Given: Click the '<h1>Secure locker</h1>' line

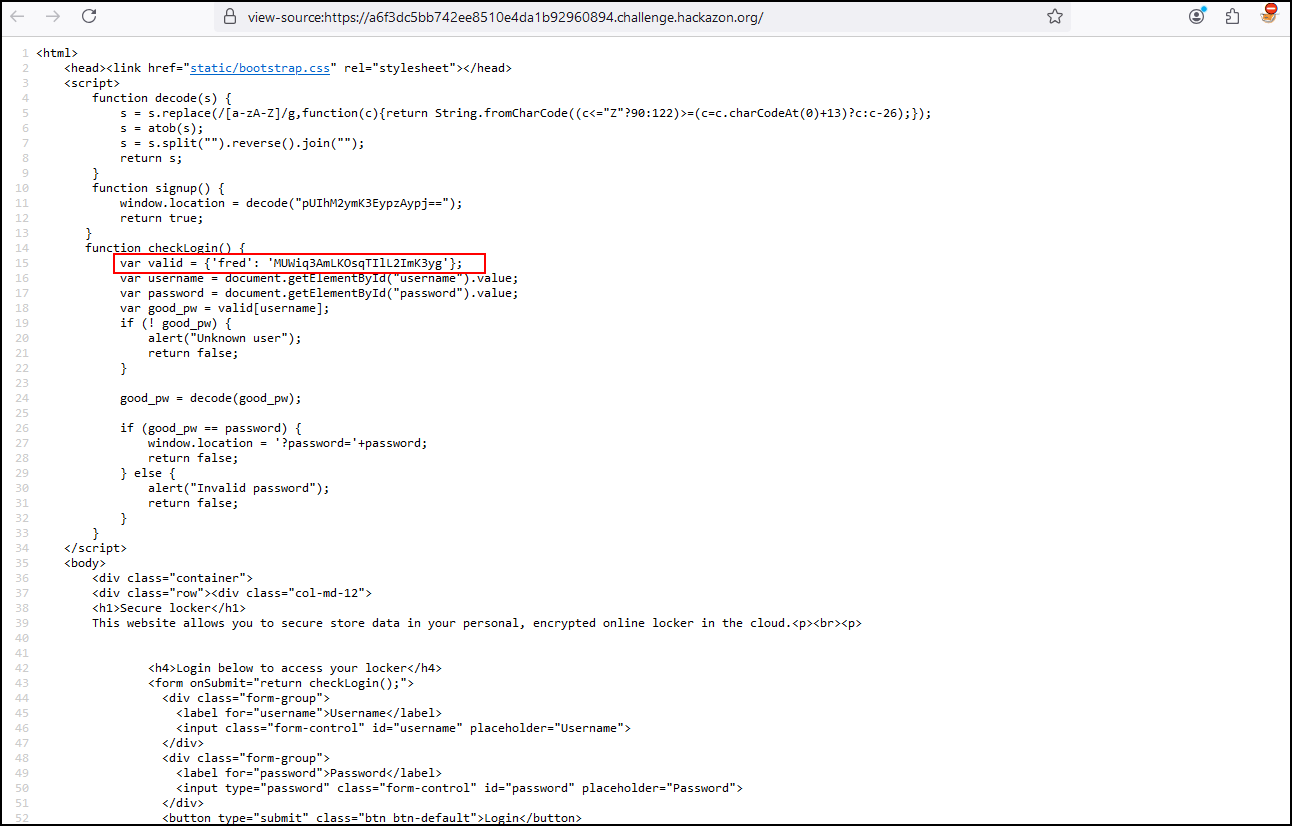Looking at the screenshot, I should pyautogui.click(x=169, y=608).
